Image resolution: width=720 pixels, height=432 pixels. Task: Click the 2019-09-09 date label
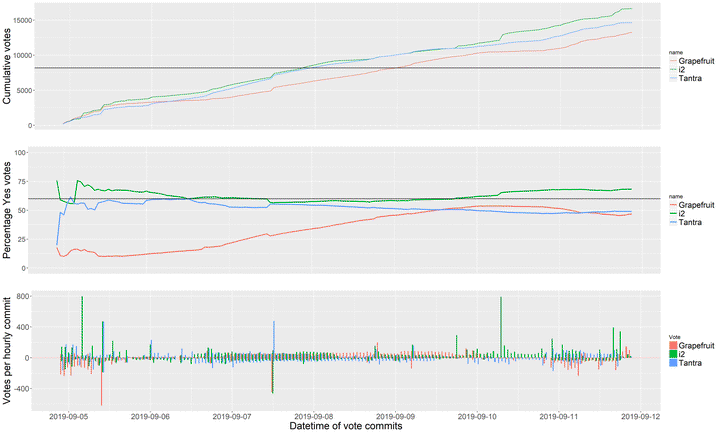[395, 416]
